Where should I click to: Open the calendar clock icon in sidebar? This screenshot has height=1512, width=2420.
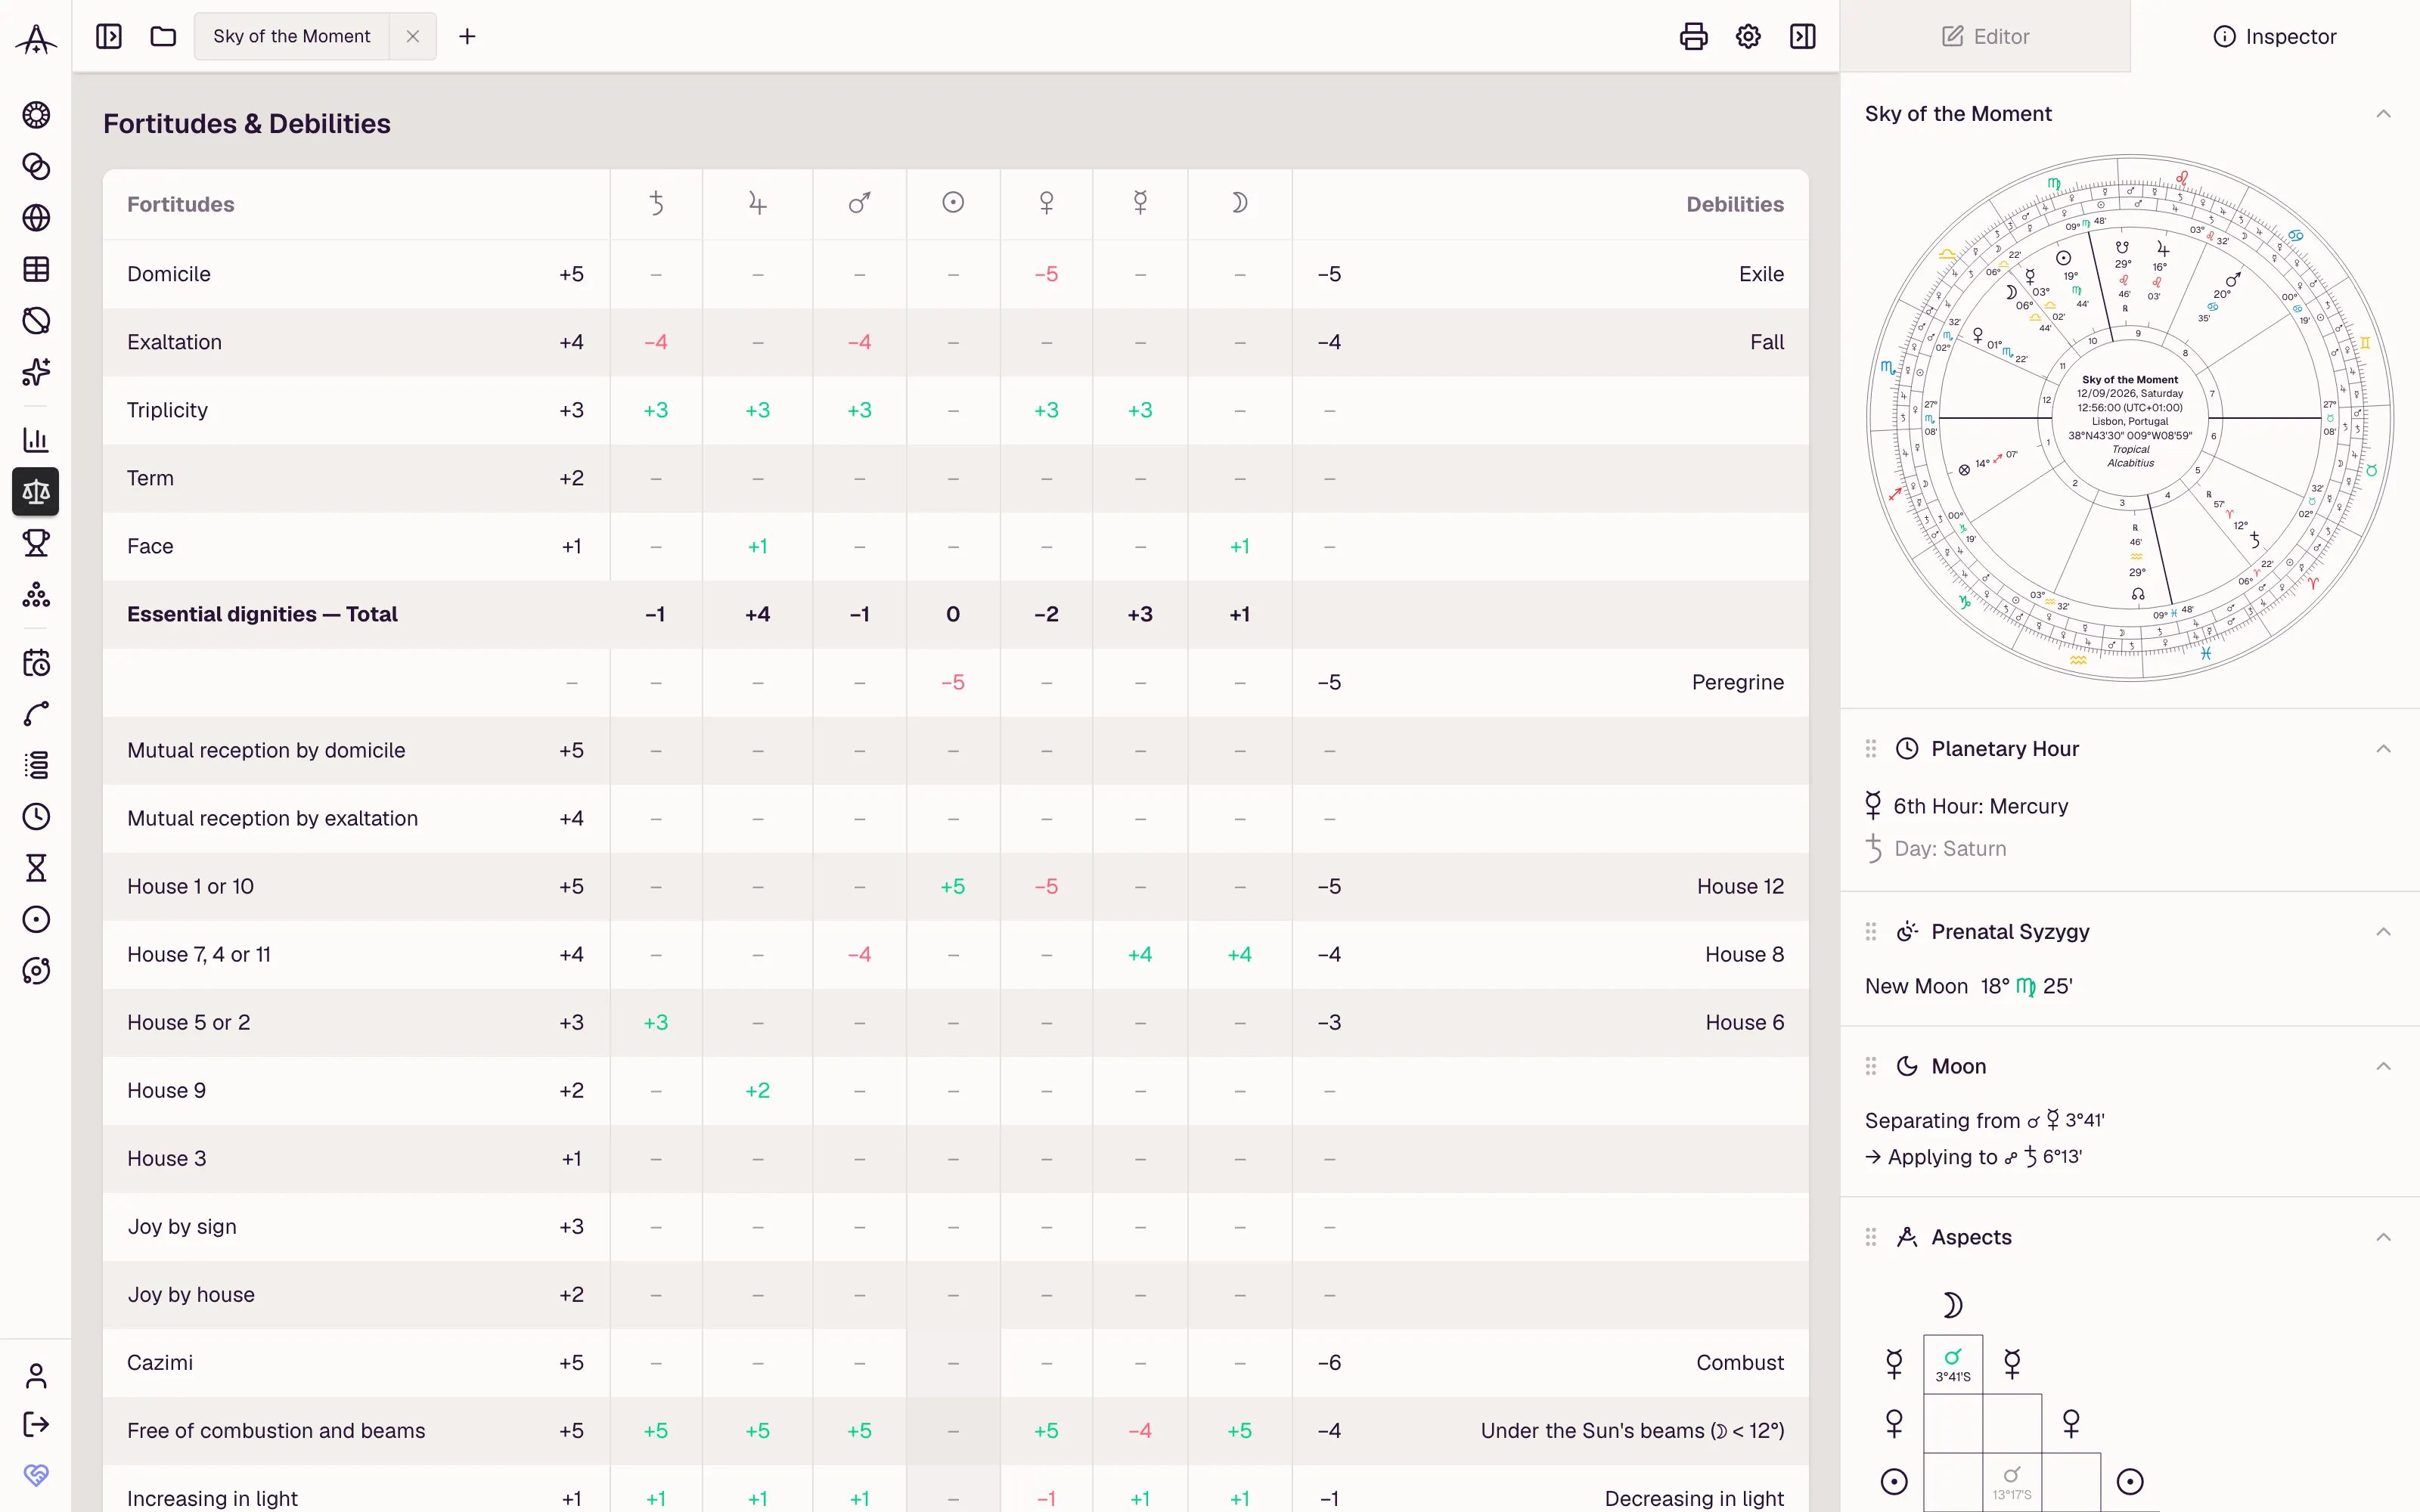tap(36, 663)
